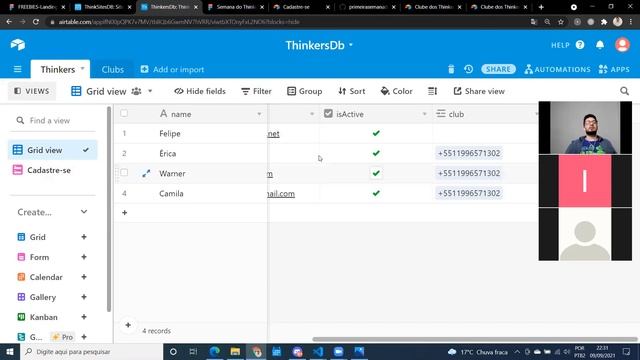This screenshot has width=640, height=360.
Task: Open the Filter menu
Action: point(256,91)
